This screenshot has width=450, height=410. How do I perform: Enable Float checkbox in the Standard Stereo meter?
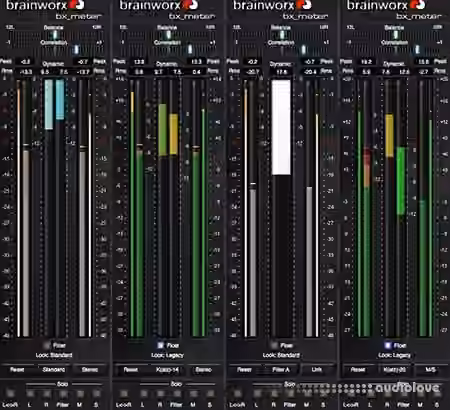click(47, 345)
